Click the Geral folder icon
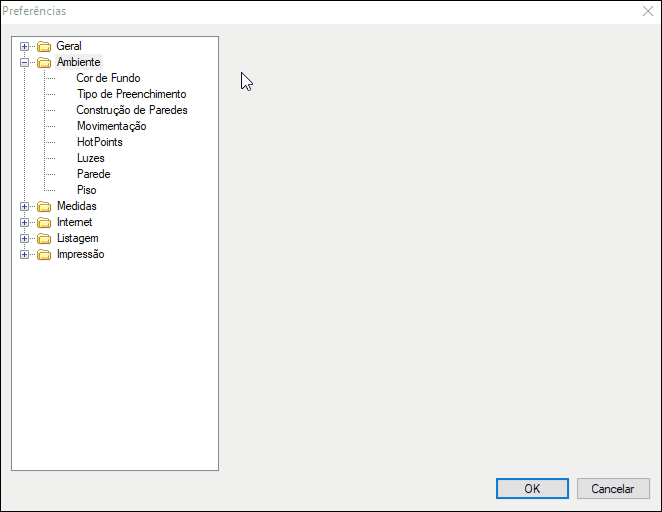Image resolution: width=662 pixels, height=512 pixels. pos(44,46)
